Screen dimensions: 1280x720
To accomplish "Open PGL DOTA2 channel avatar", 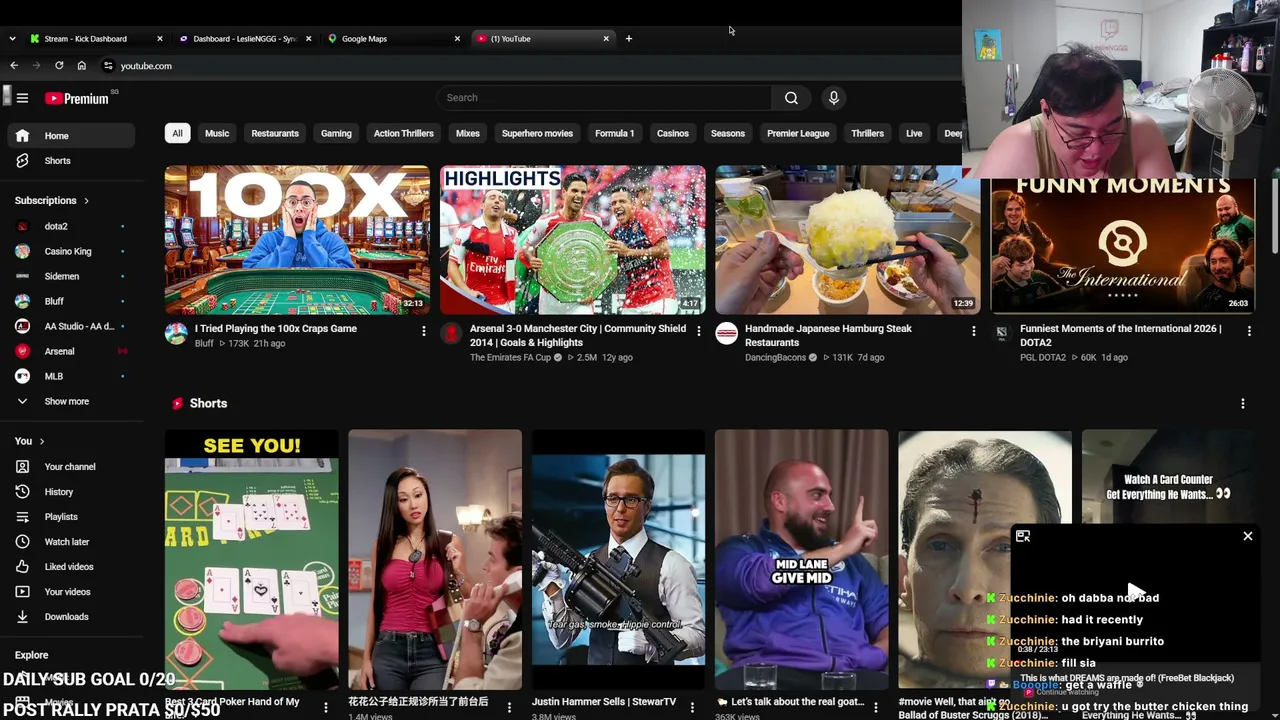I will tap(1001, 334).
